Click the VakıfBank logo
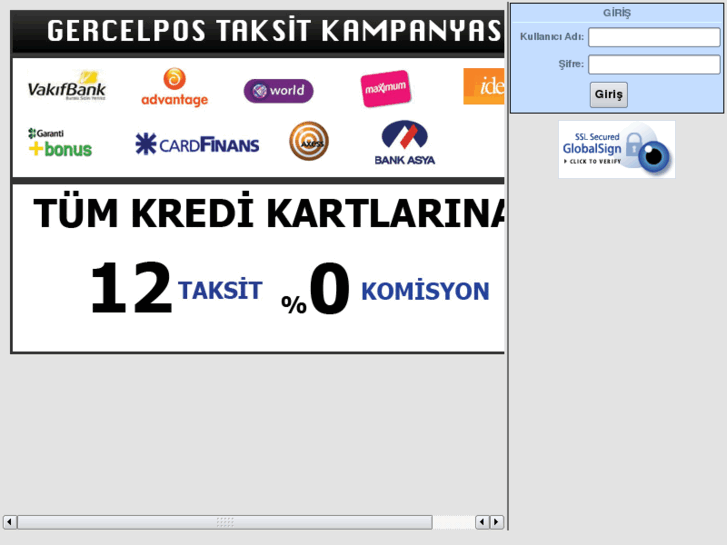Viewport: 727px width, 545px height. (x=67, y=86)
